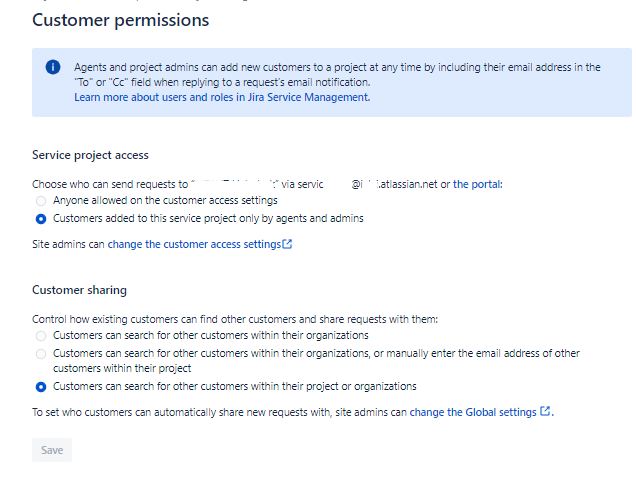This screenshot has height=478, width=636.
Task: Click the blue info icon in banner
Action: pos(53,67)
